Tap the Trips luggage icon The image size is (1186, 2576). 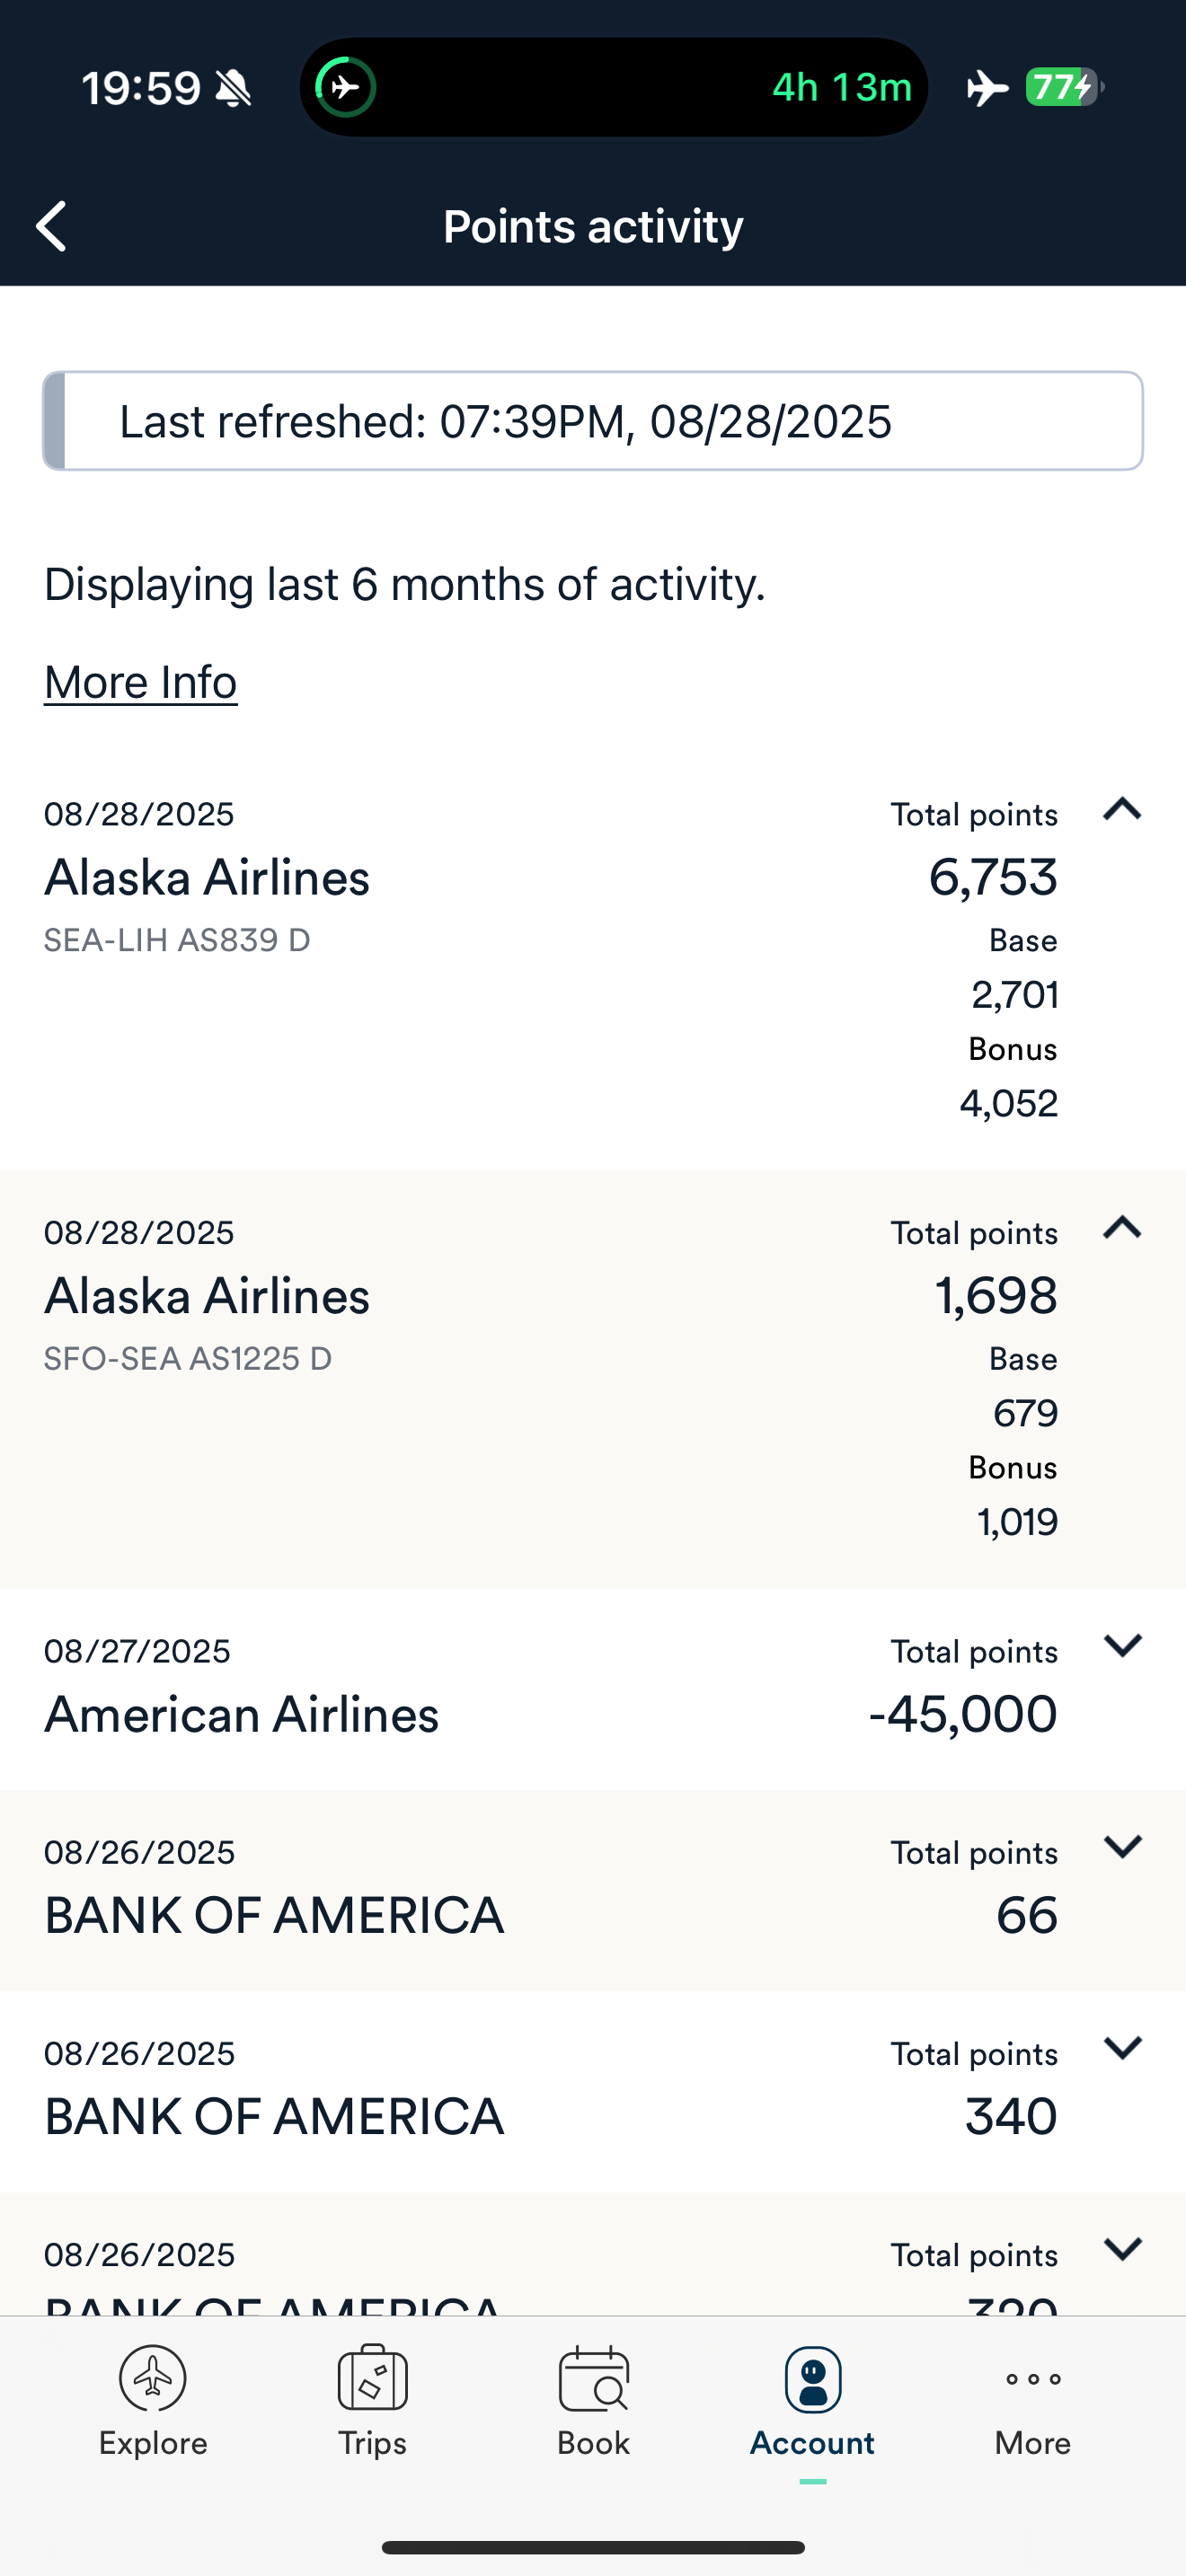pyautogui.click(x=372, y=2378)
